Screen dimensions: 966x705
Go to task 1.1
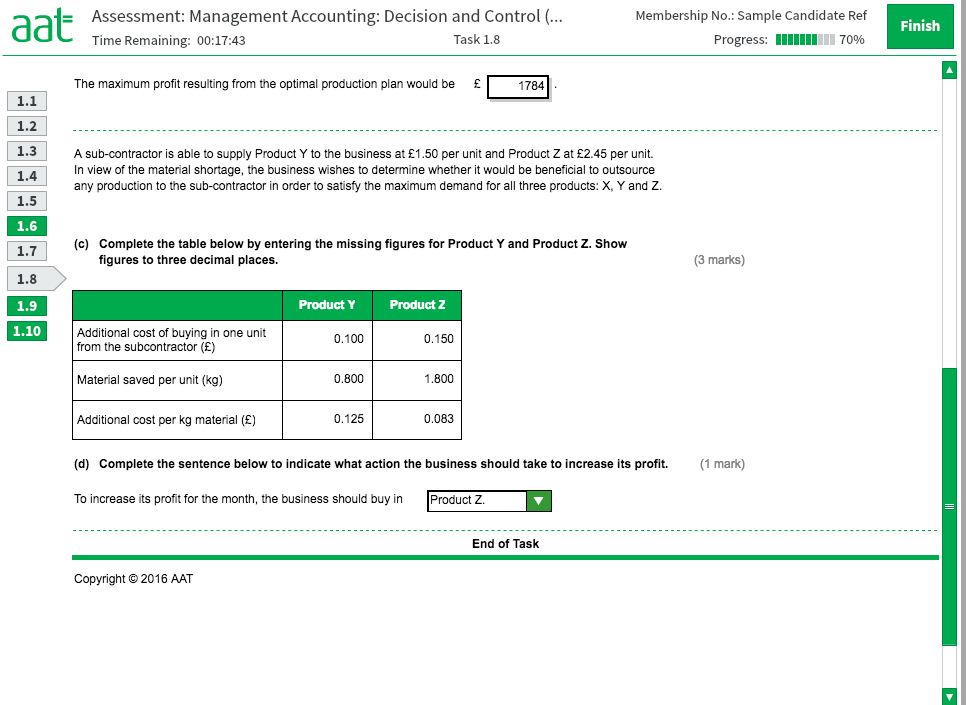(27, 101)
